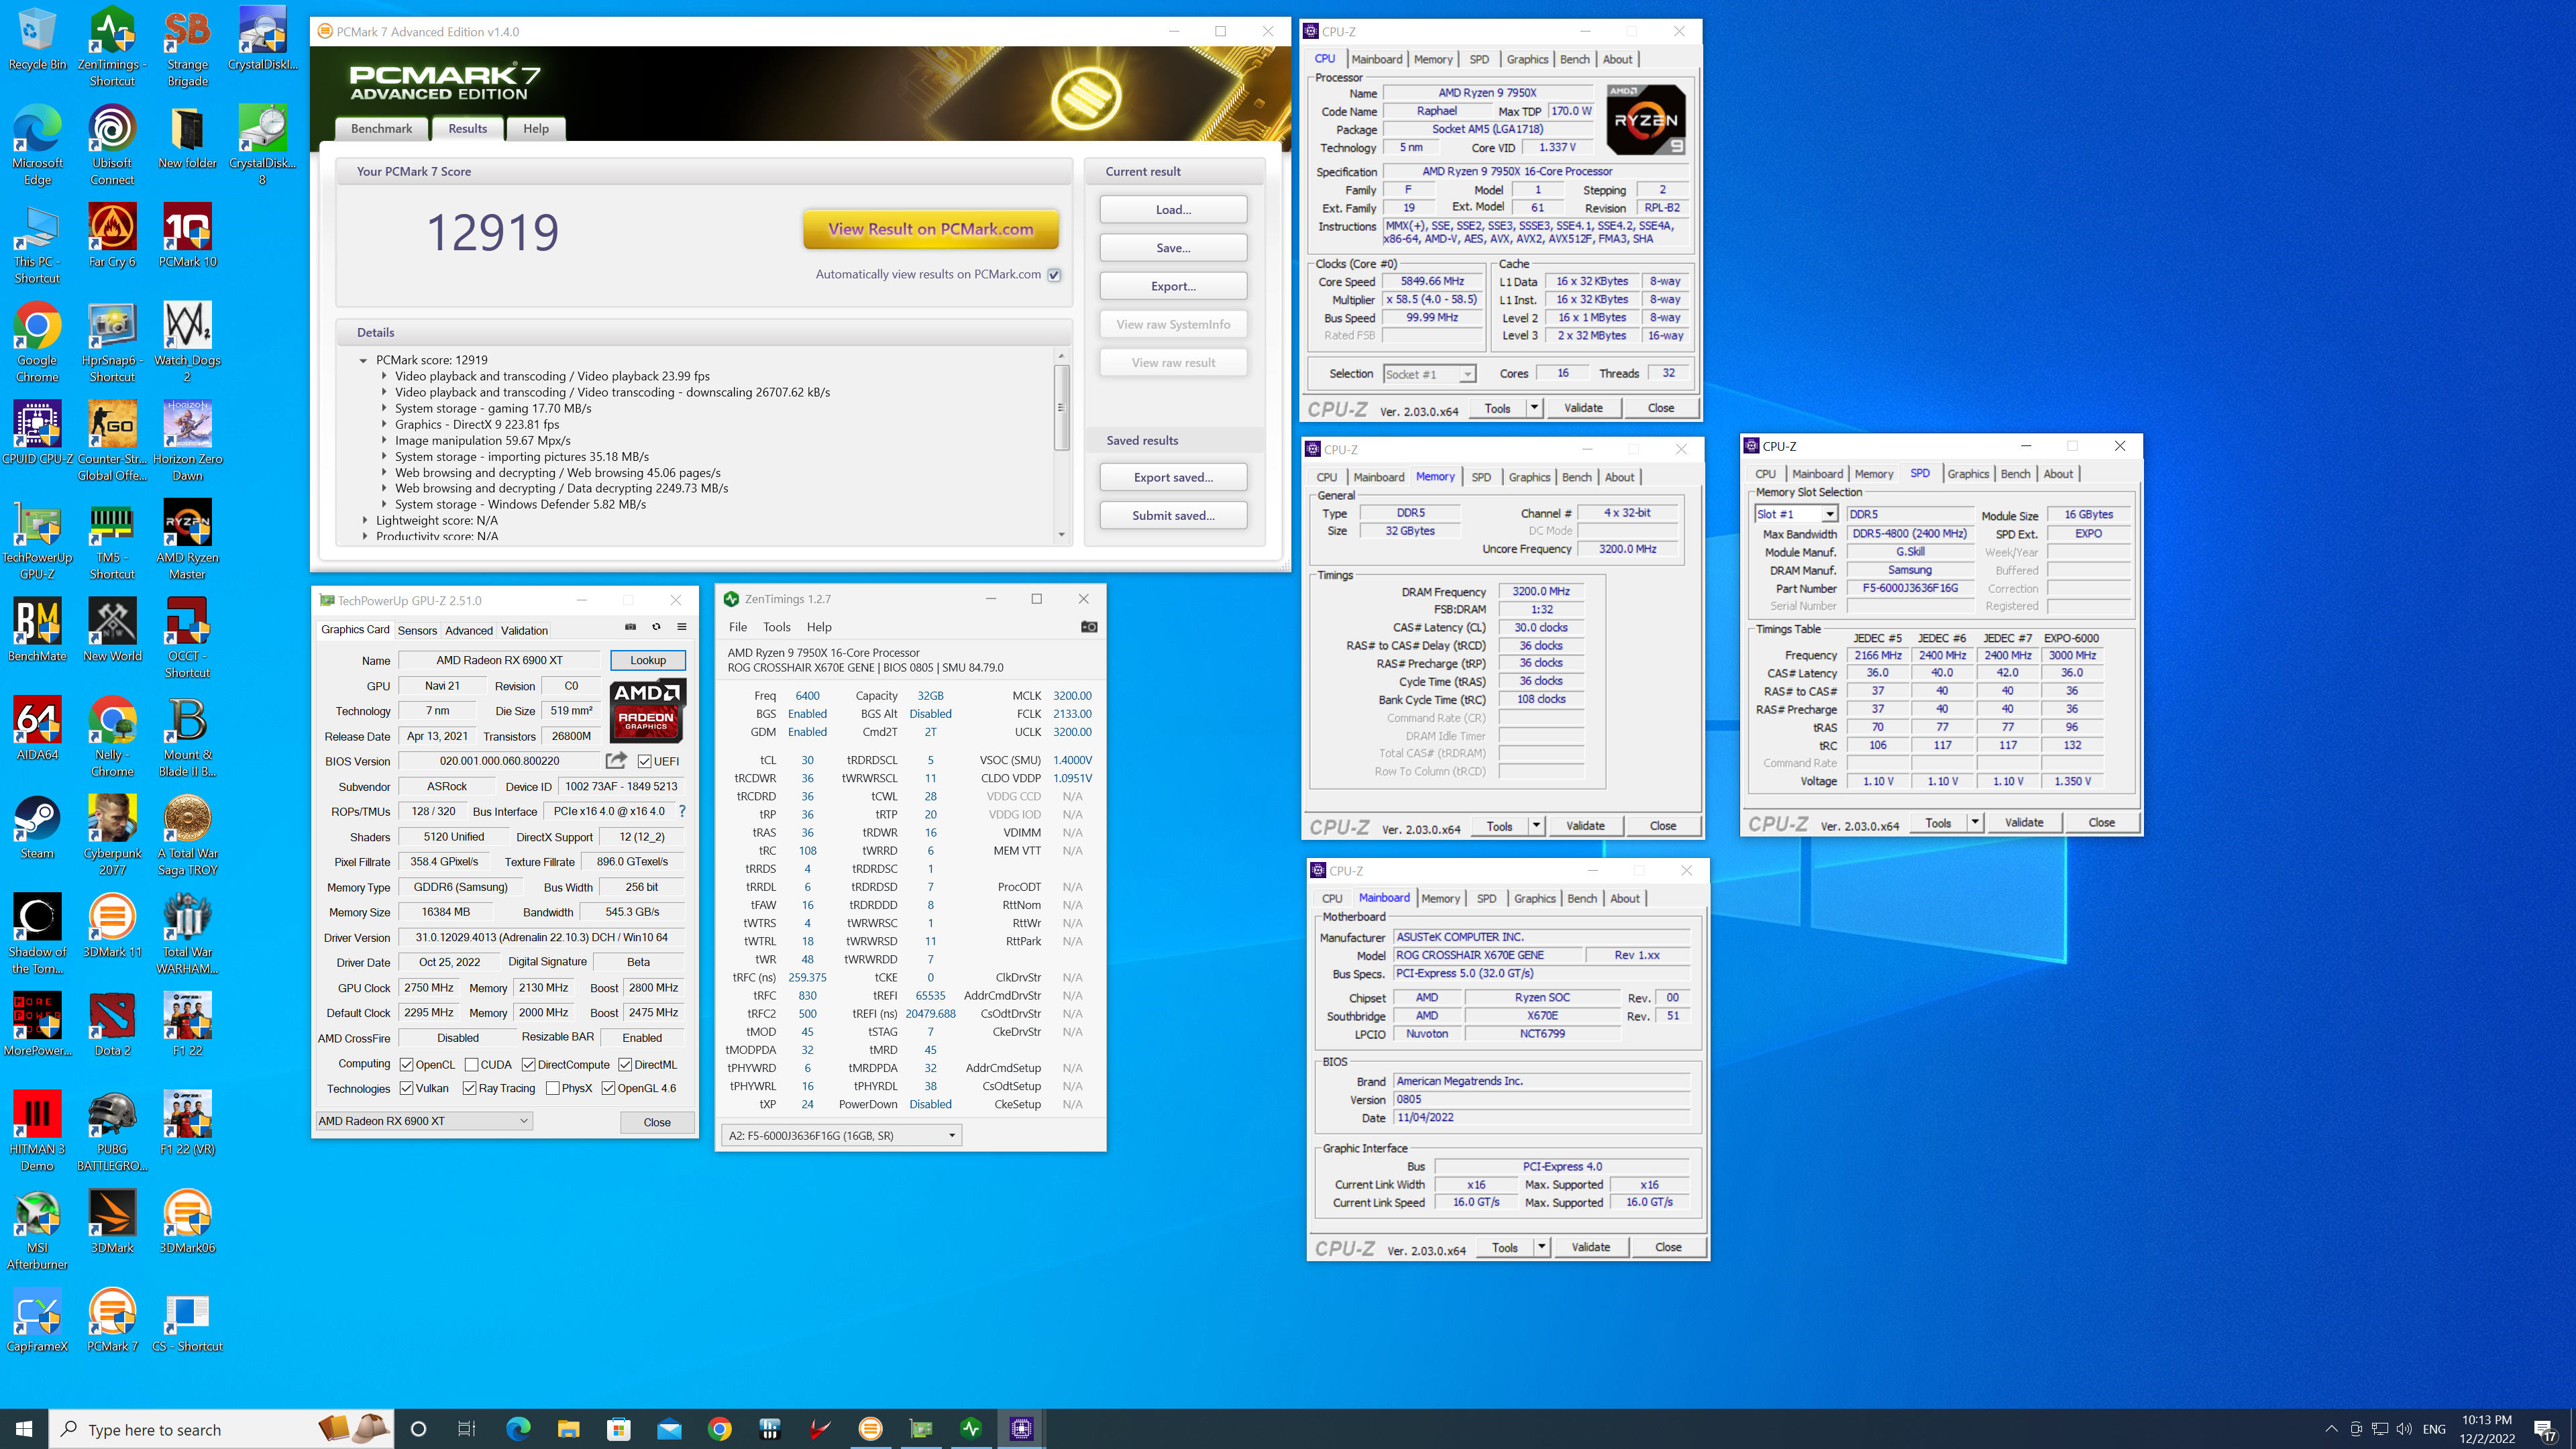
Task: Open ZenTimings shortcut on desktop
Action: click(112, 47)
